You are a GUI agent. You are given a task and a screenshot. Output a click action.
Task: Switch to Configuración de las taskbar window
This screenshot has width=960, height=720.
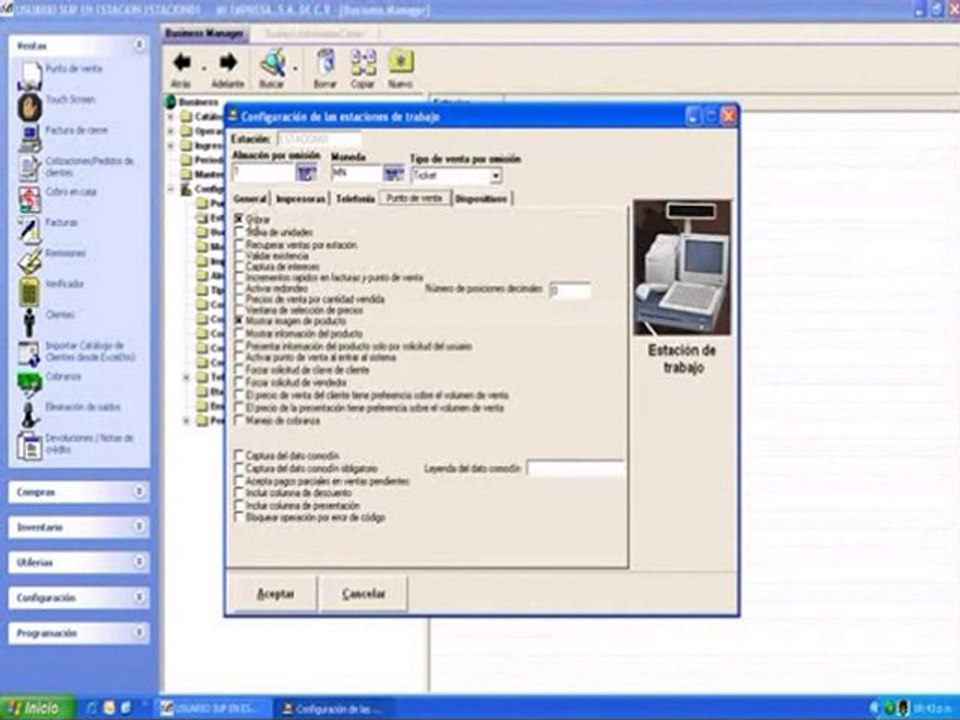pyautogui.click(x=334, y=709)
